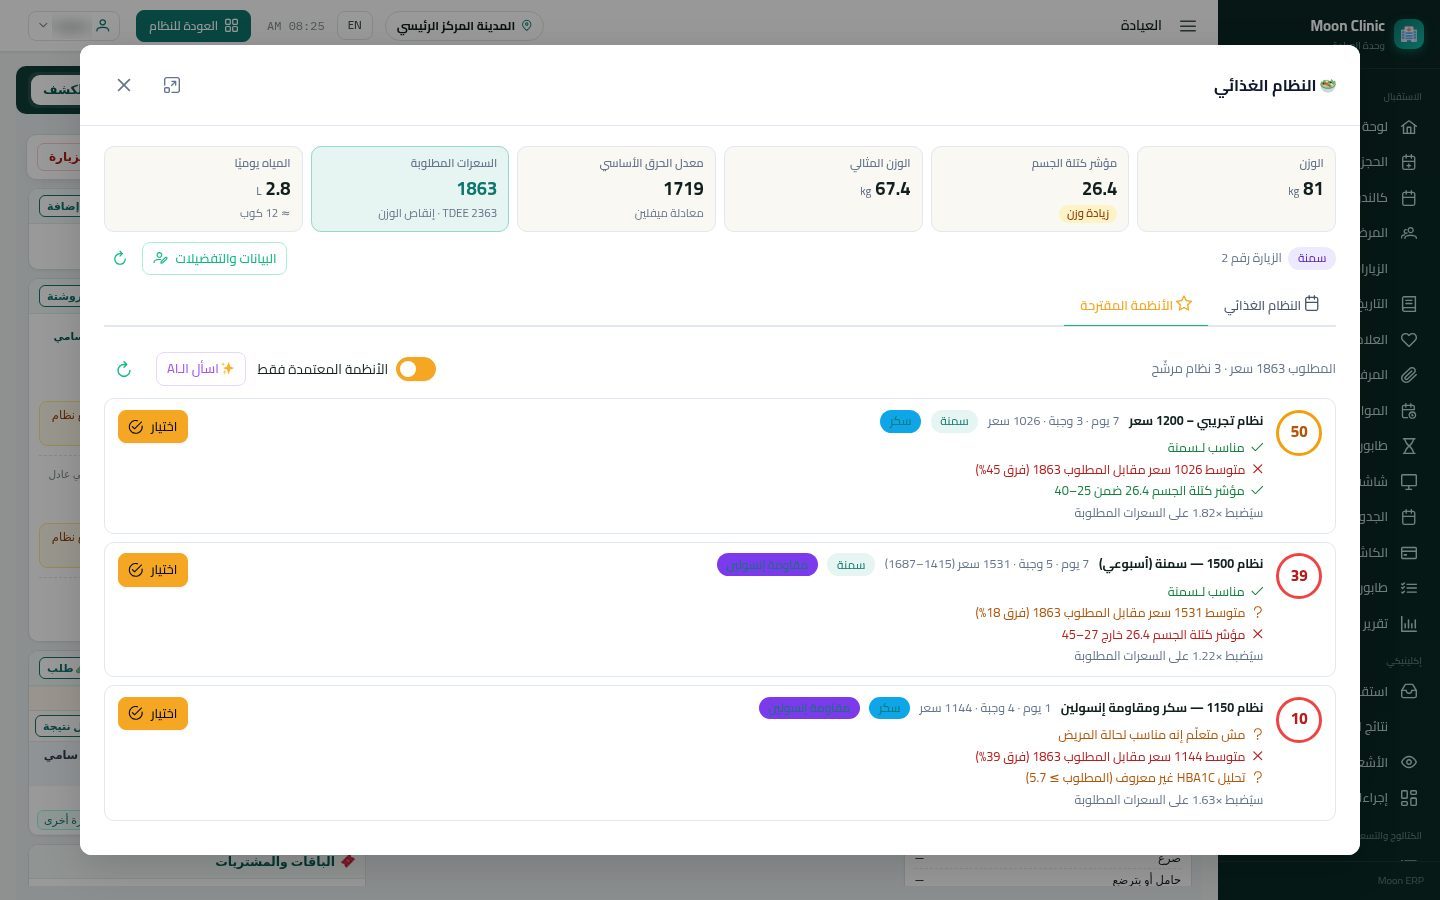Click score circle 10
This screenshot has height=900, width=1440.
(x=1299, y=719)
